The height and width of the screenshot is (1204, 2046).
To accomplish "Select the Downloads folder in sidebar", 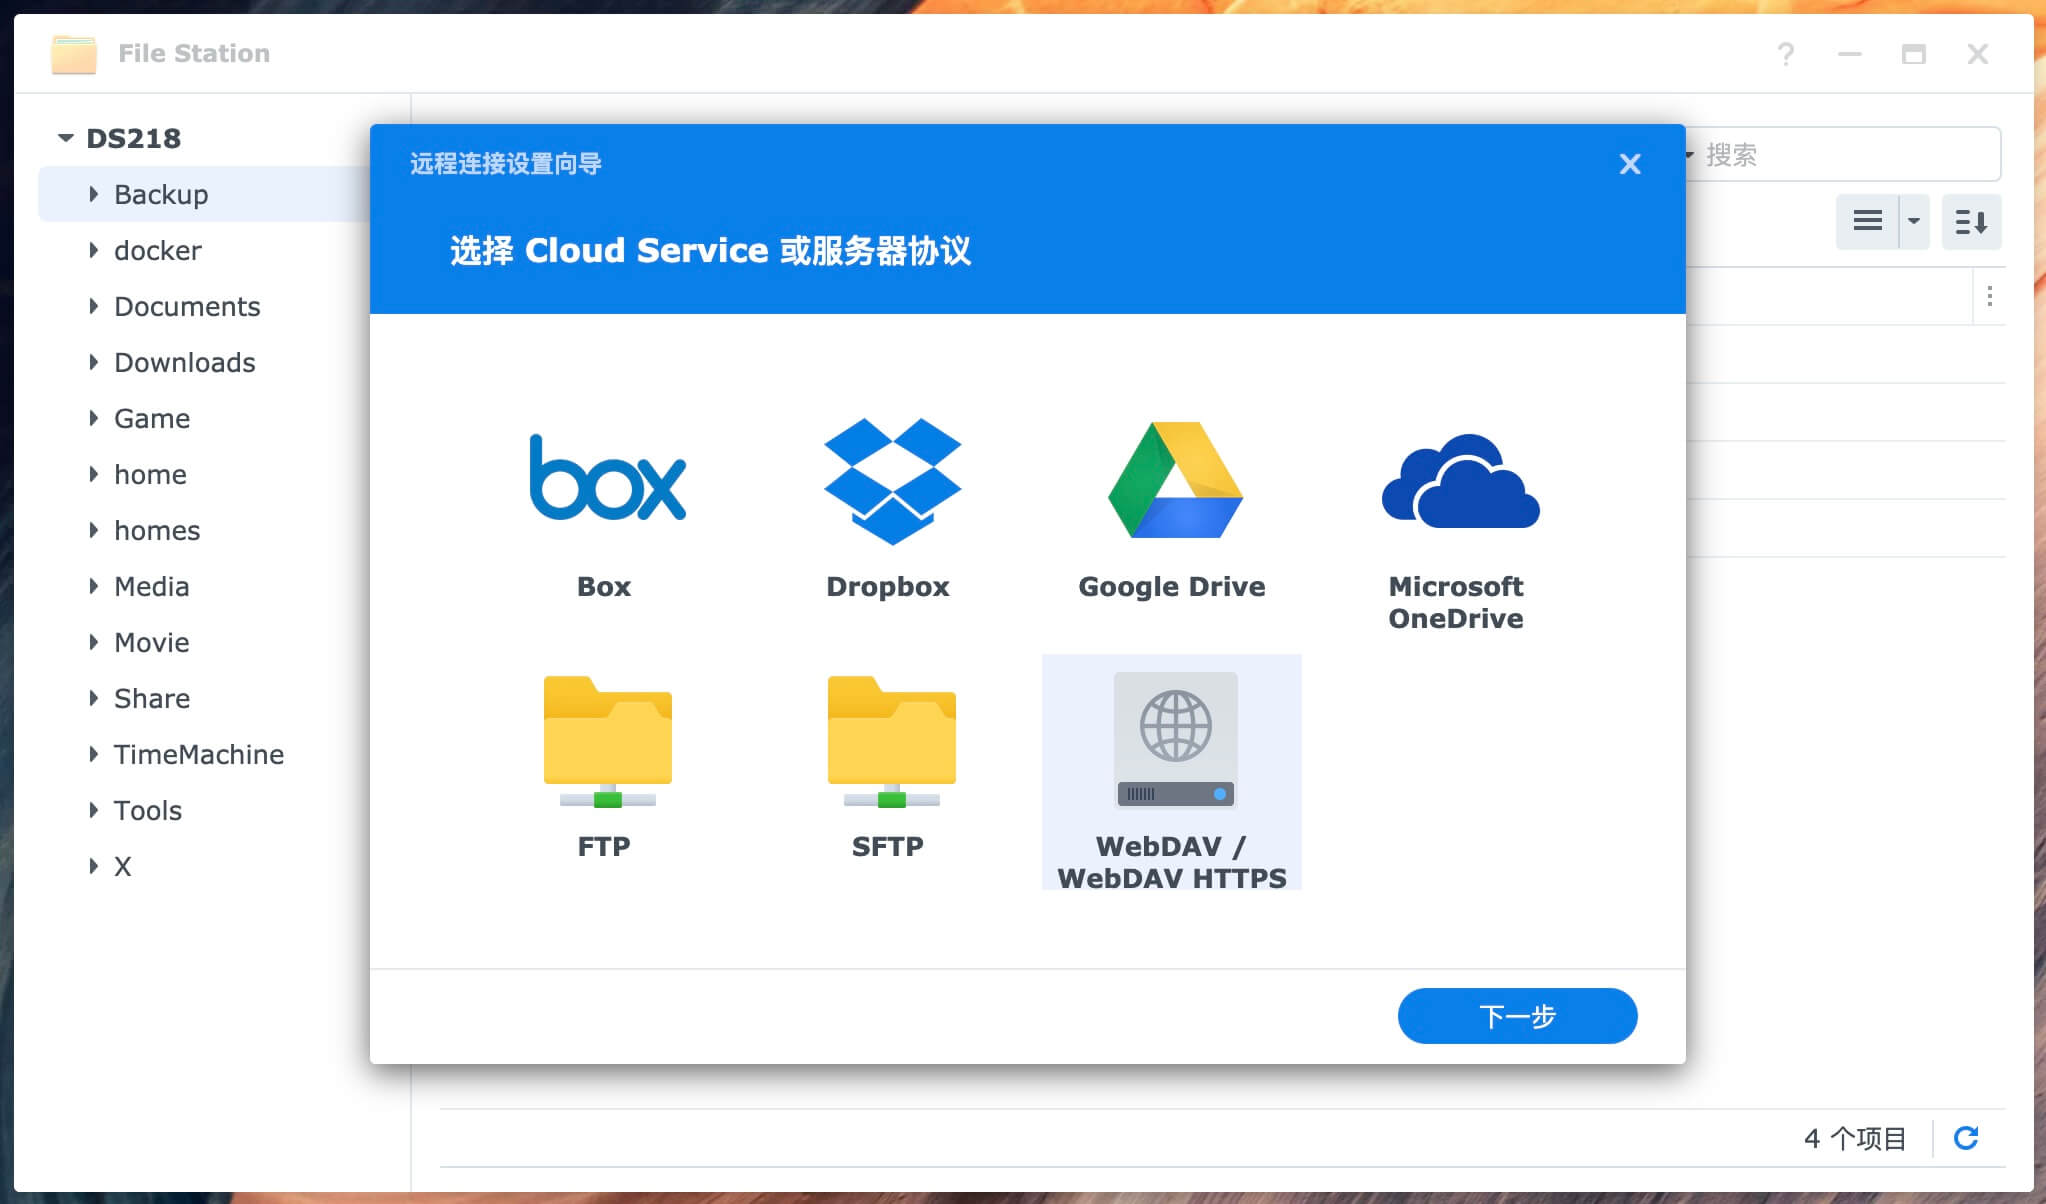I will click(x=185, y=362).
